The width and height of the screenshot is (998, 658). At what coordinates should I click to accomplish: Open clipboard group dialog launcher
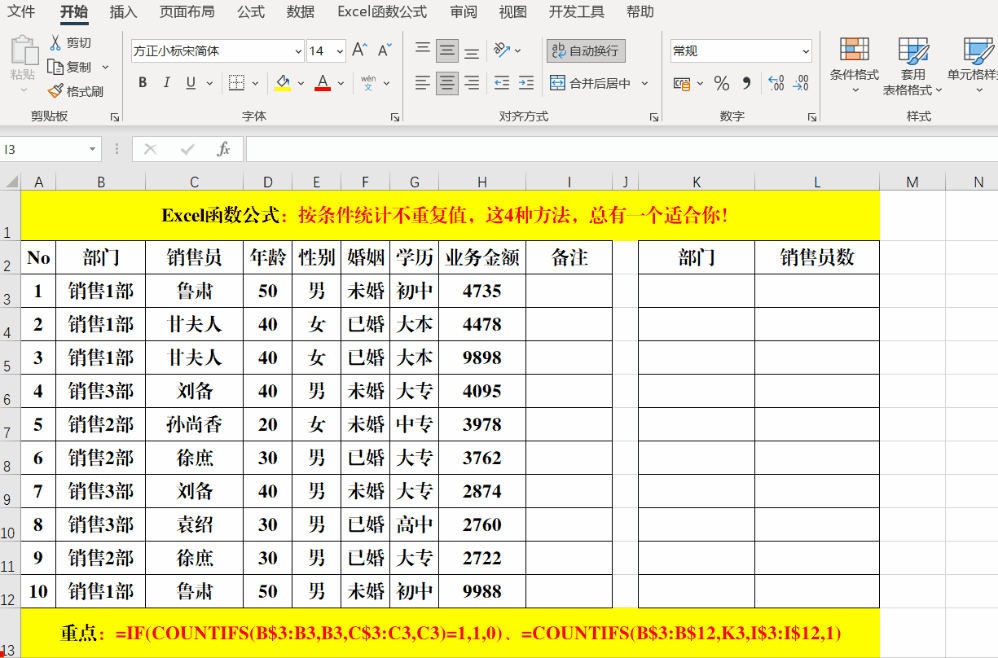click(x=115, y=117)
